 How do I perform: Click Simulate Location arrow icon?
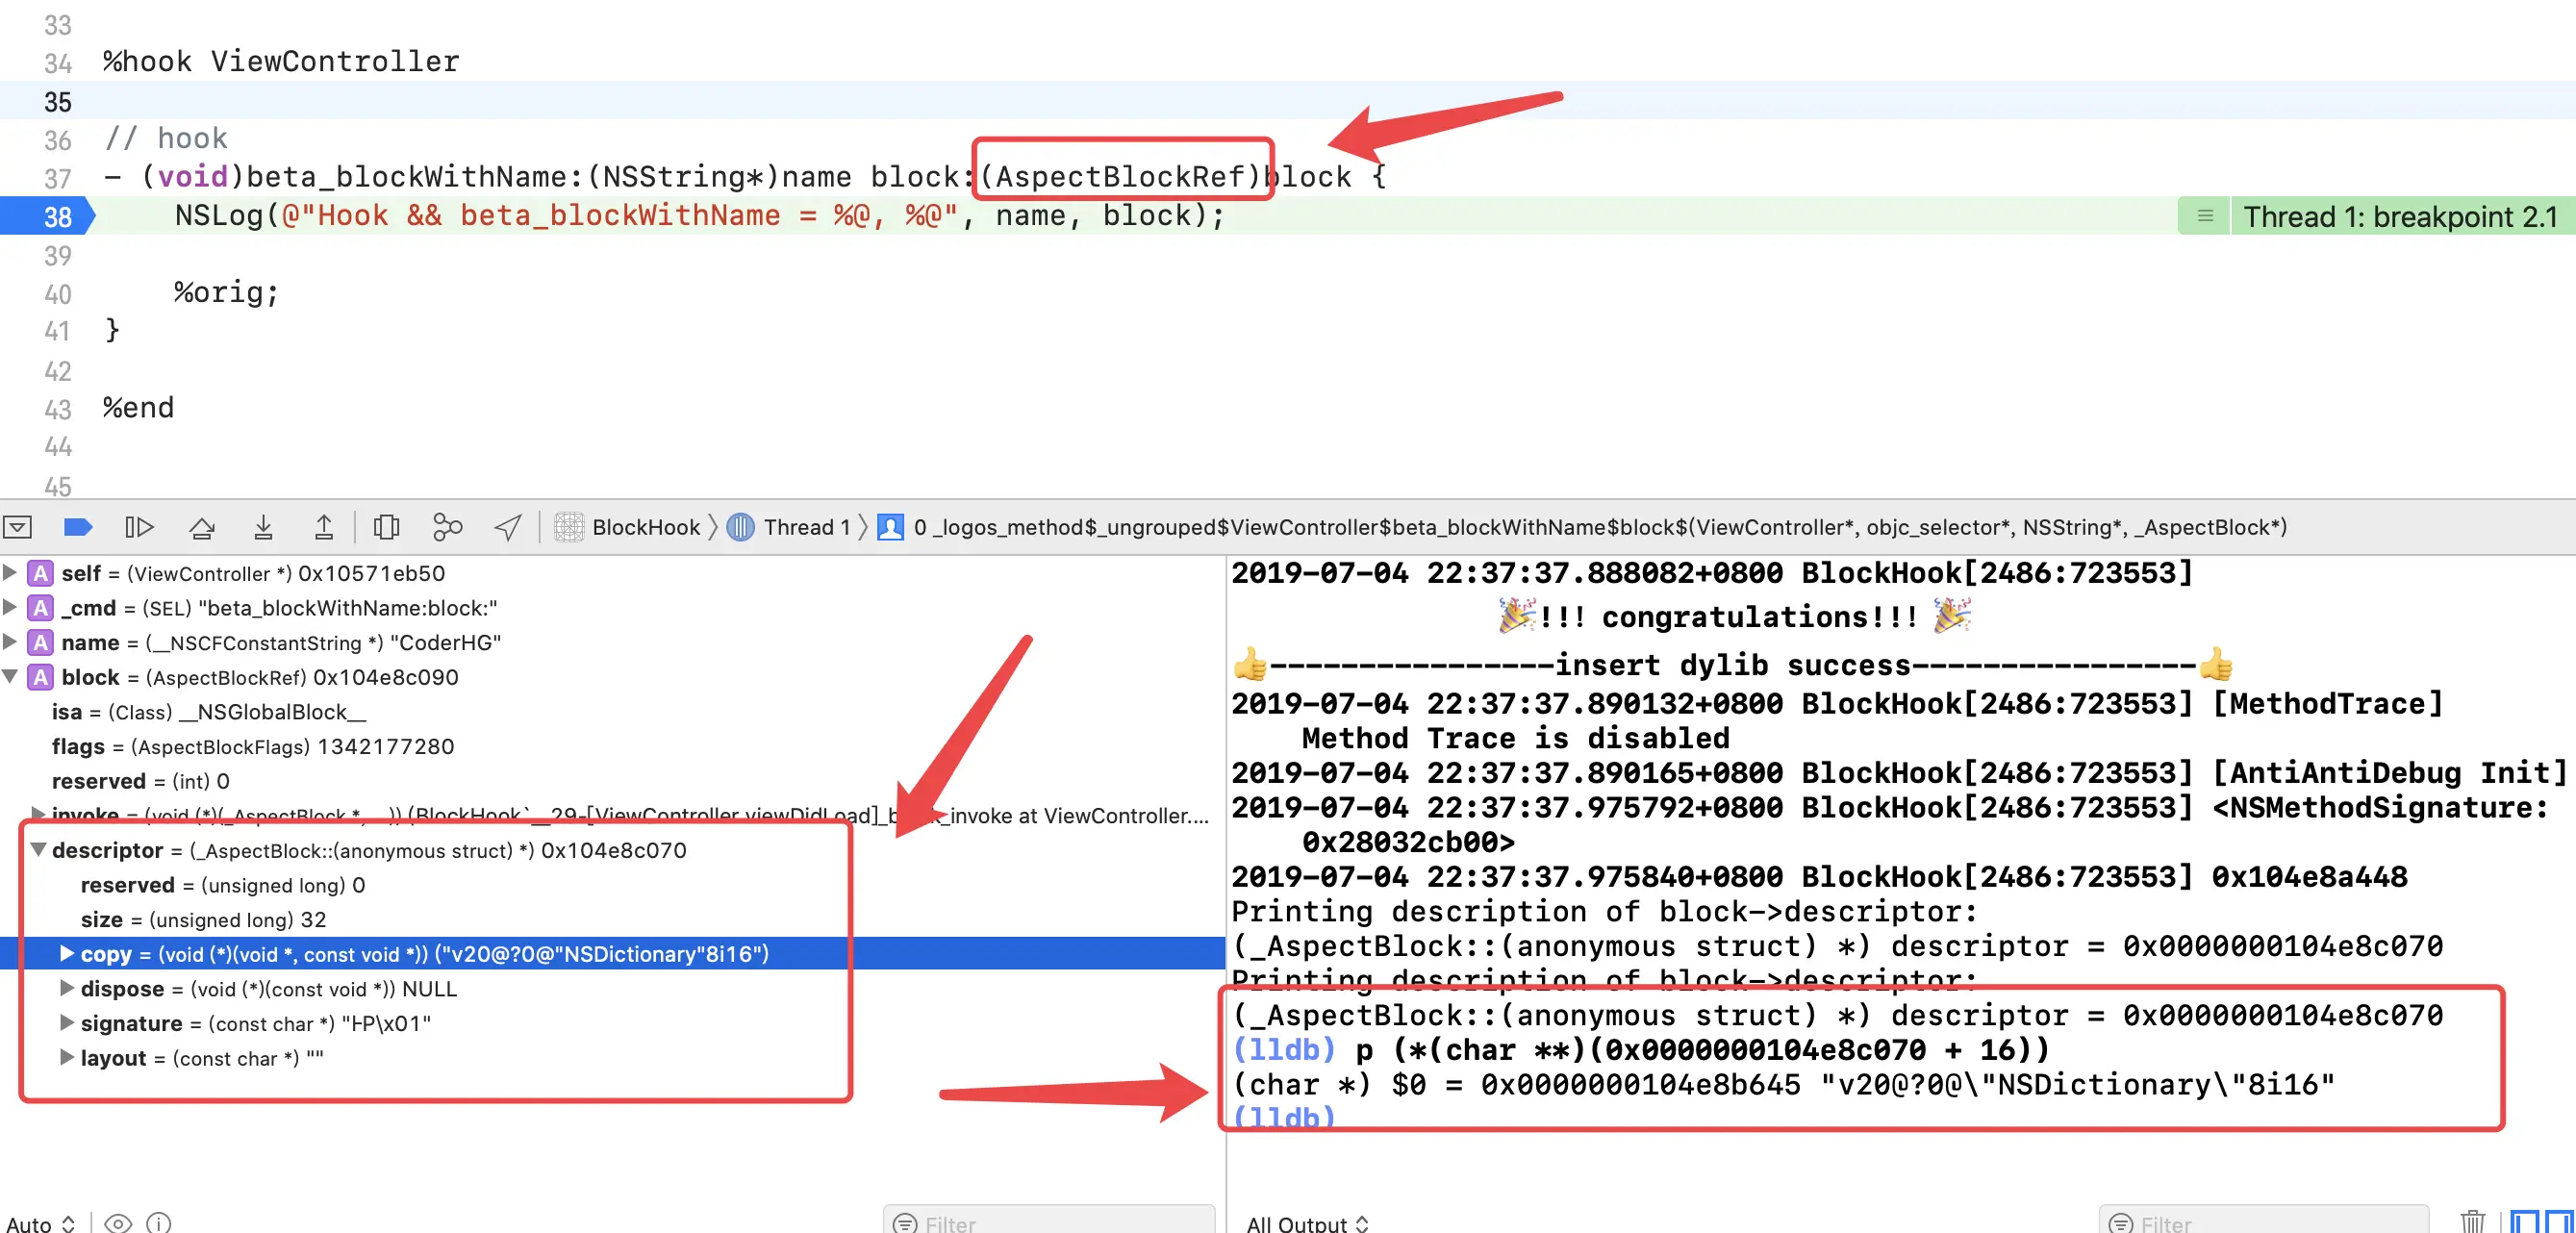(x=508, y=527)
